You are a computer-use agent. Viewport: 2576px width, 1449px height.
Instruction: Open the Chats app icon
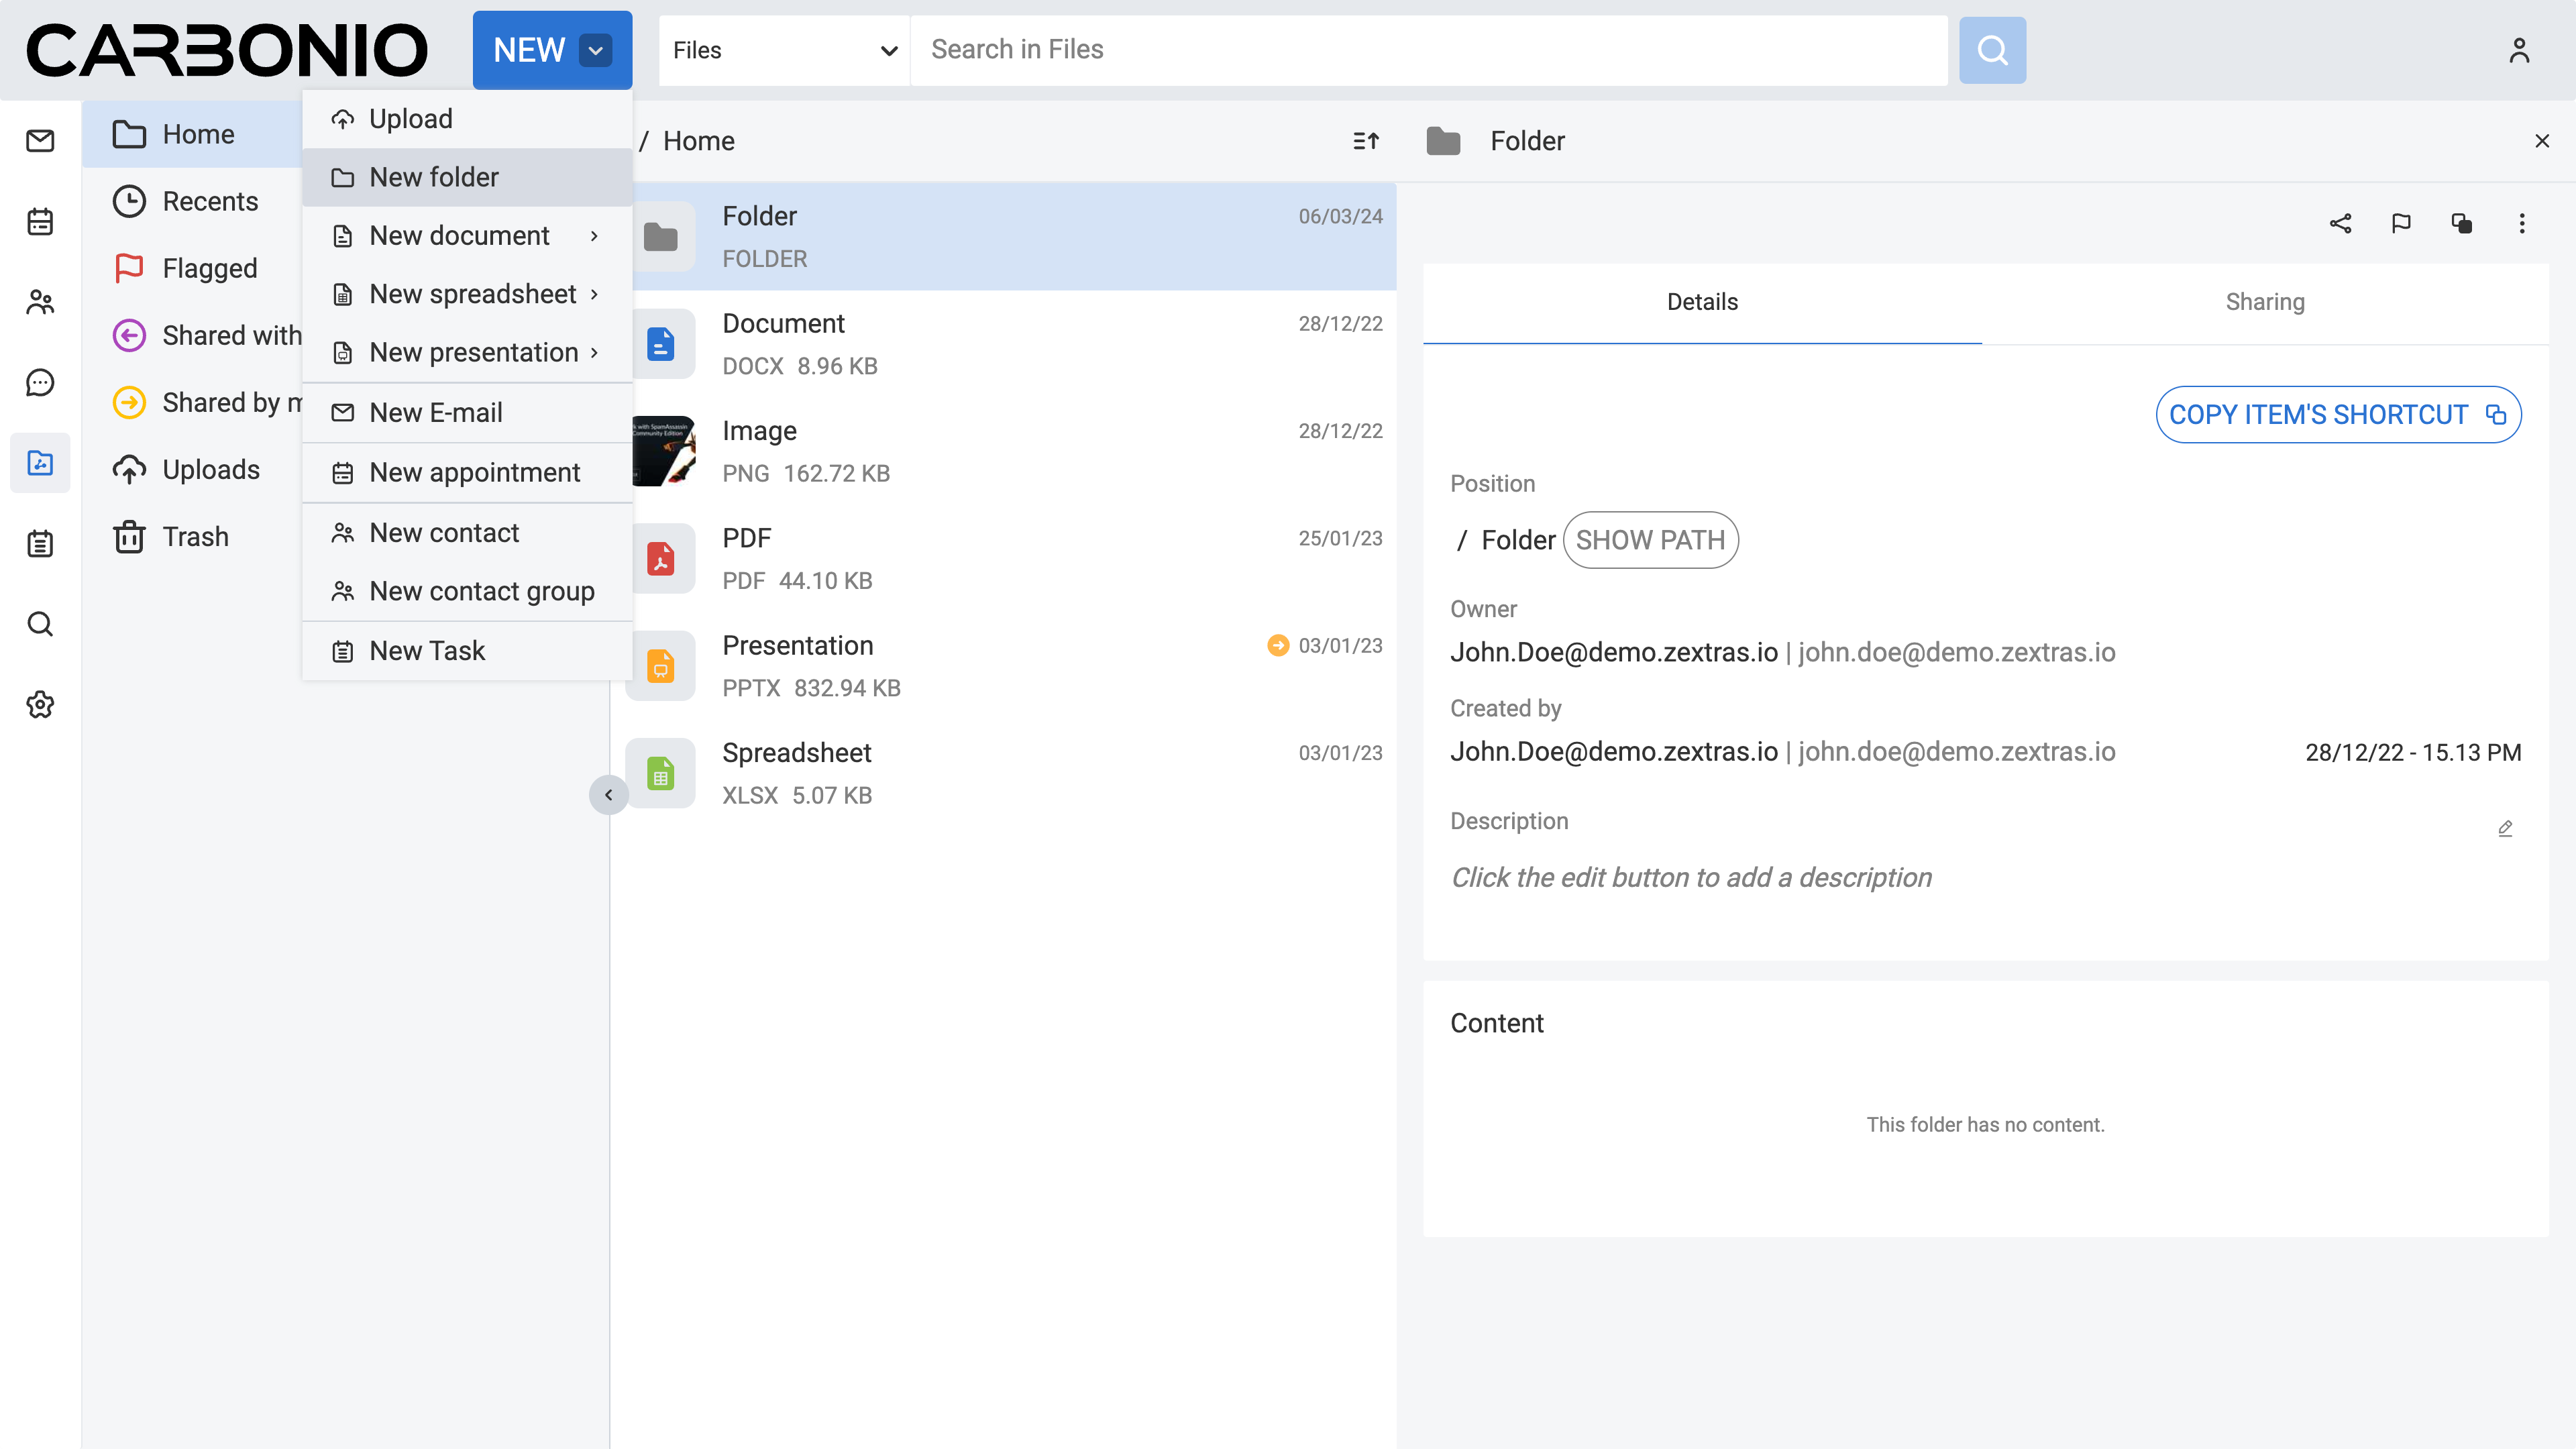tap(40, 382)
